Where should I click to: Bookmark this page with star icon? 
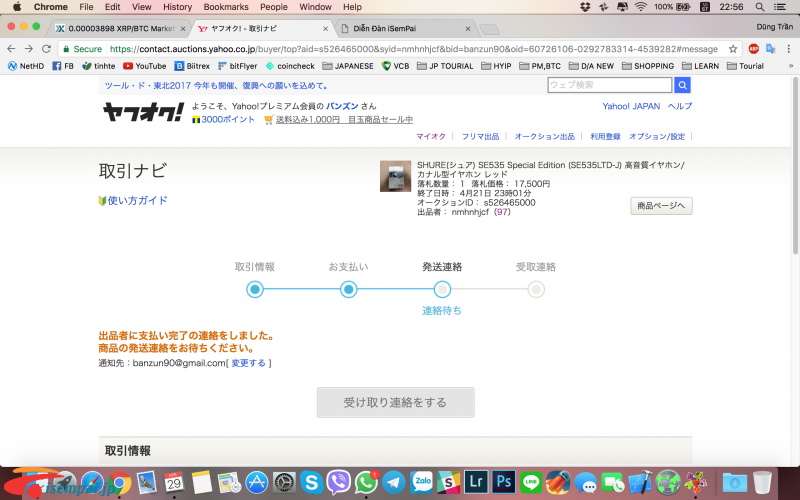coord(733,49)
